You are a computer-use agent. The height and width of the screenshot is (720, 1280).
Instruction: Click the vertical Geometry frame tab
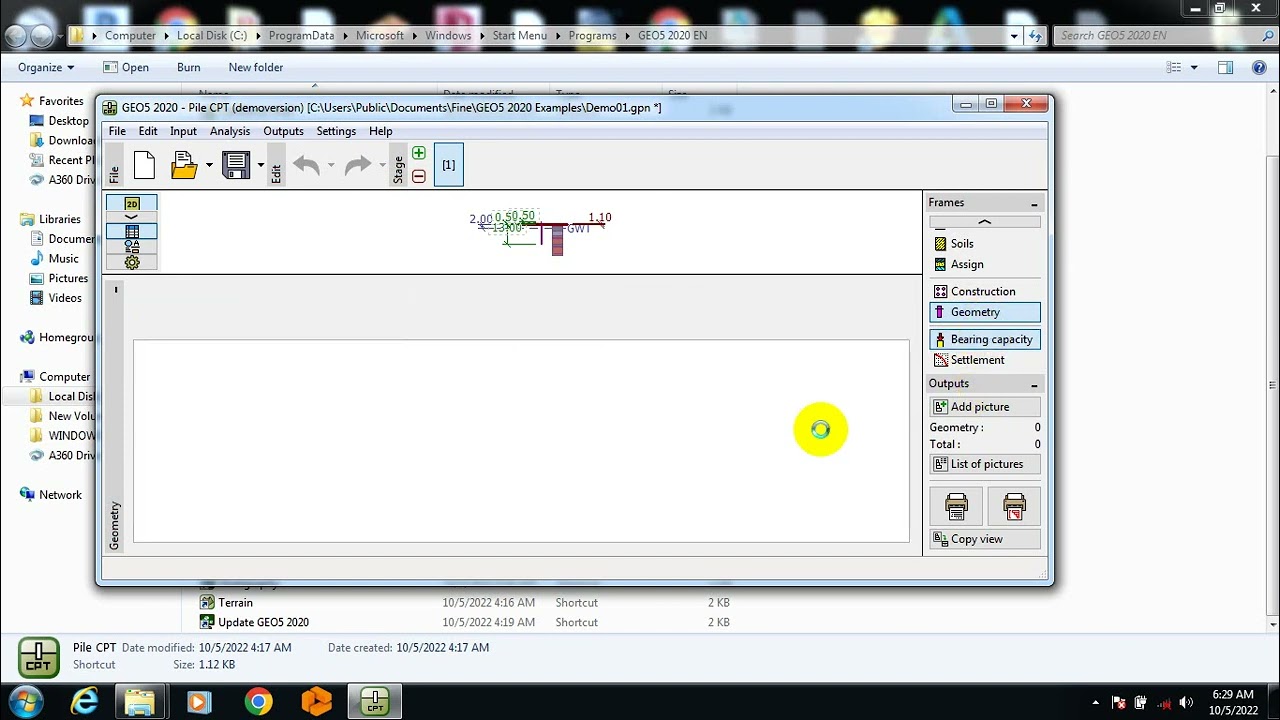[x=114, y=525]
